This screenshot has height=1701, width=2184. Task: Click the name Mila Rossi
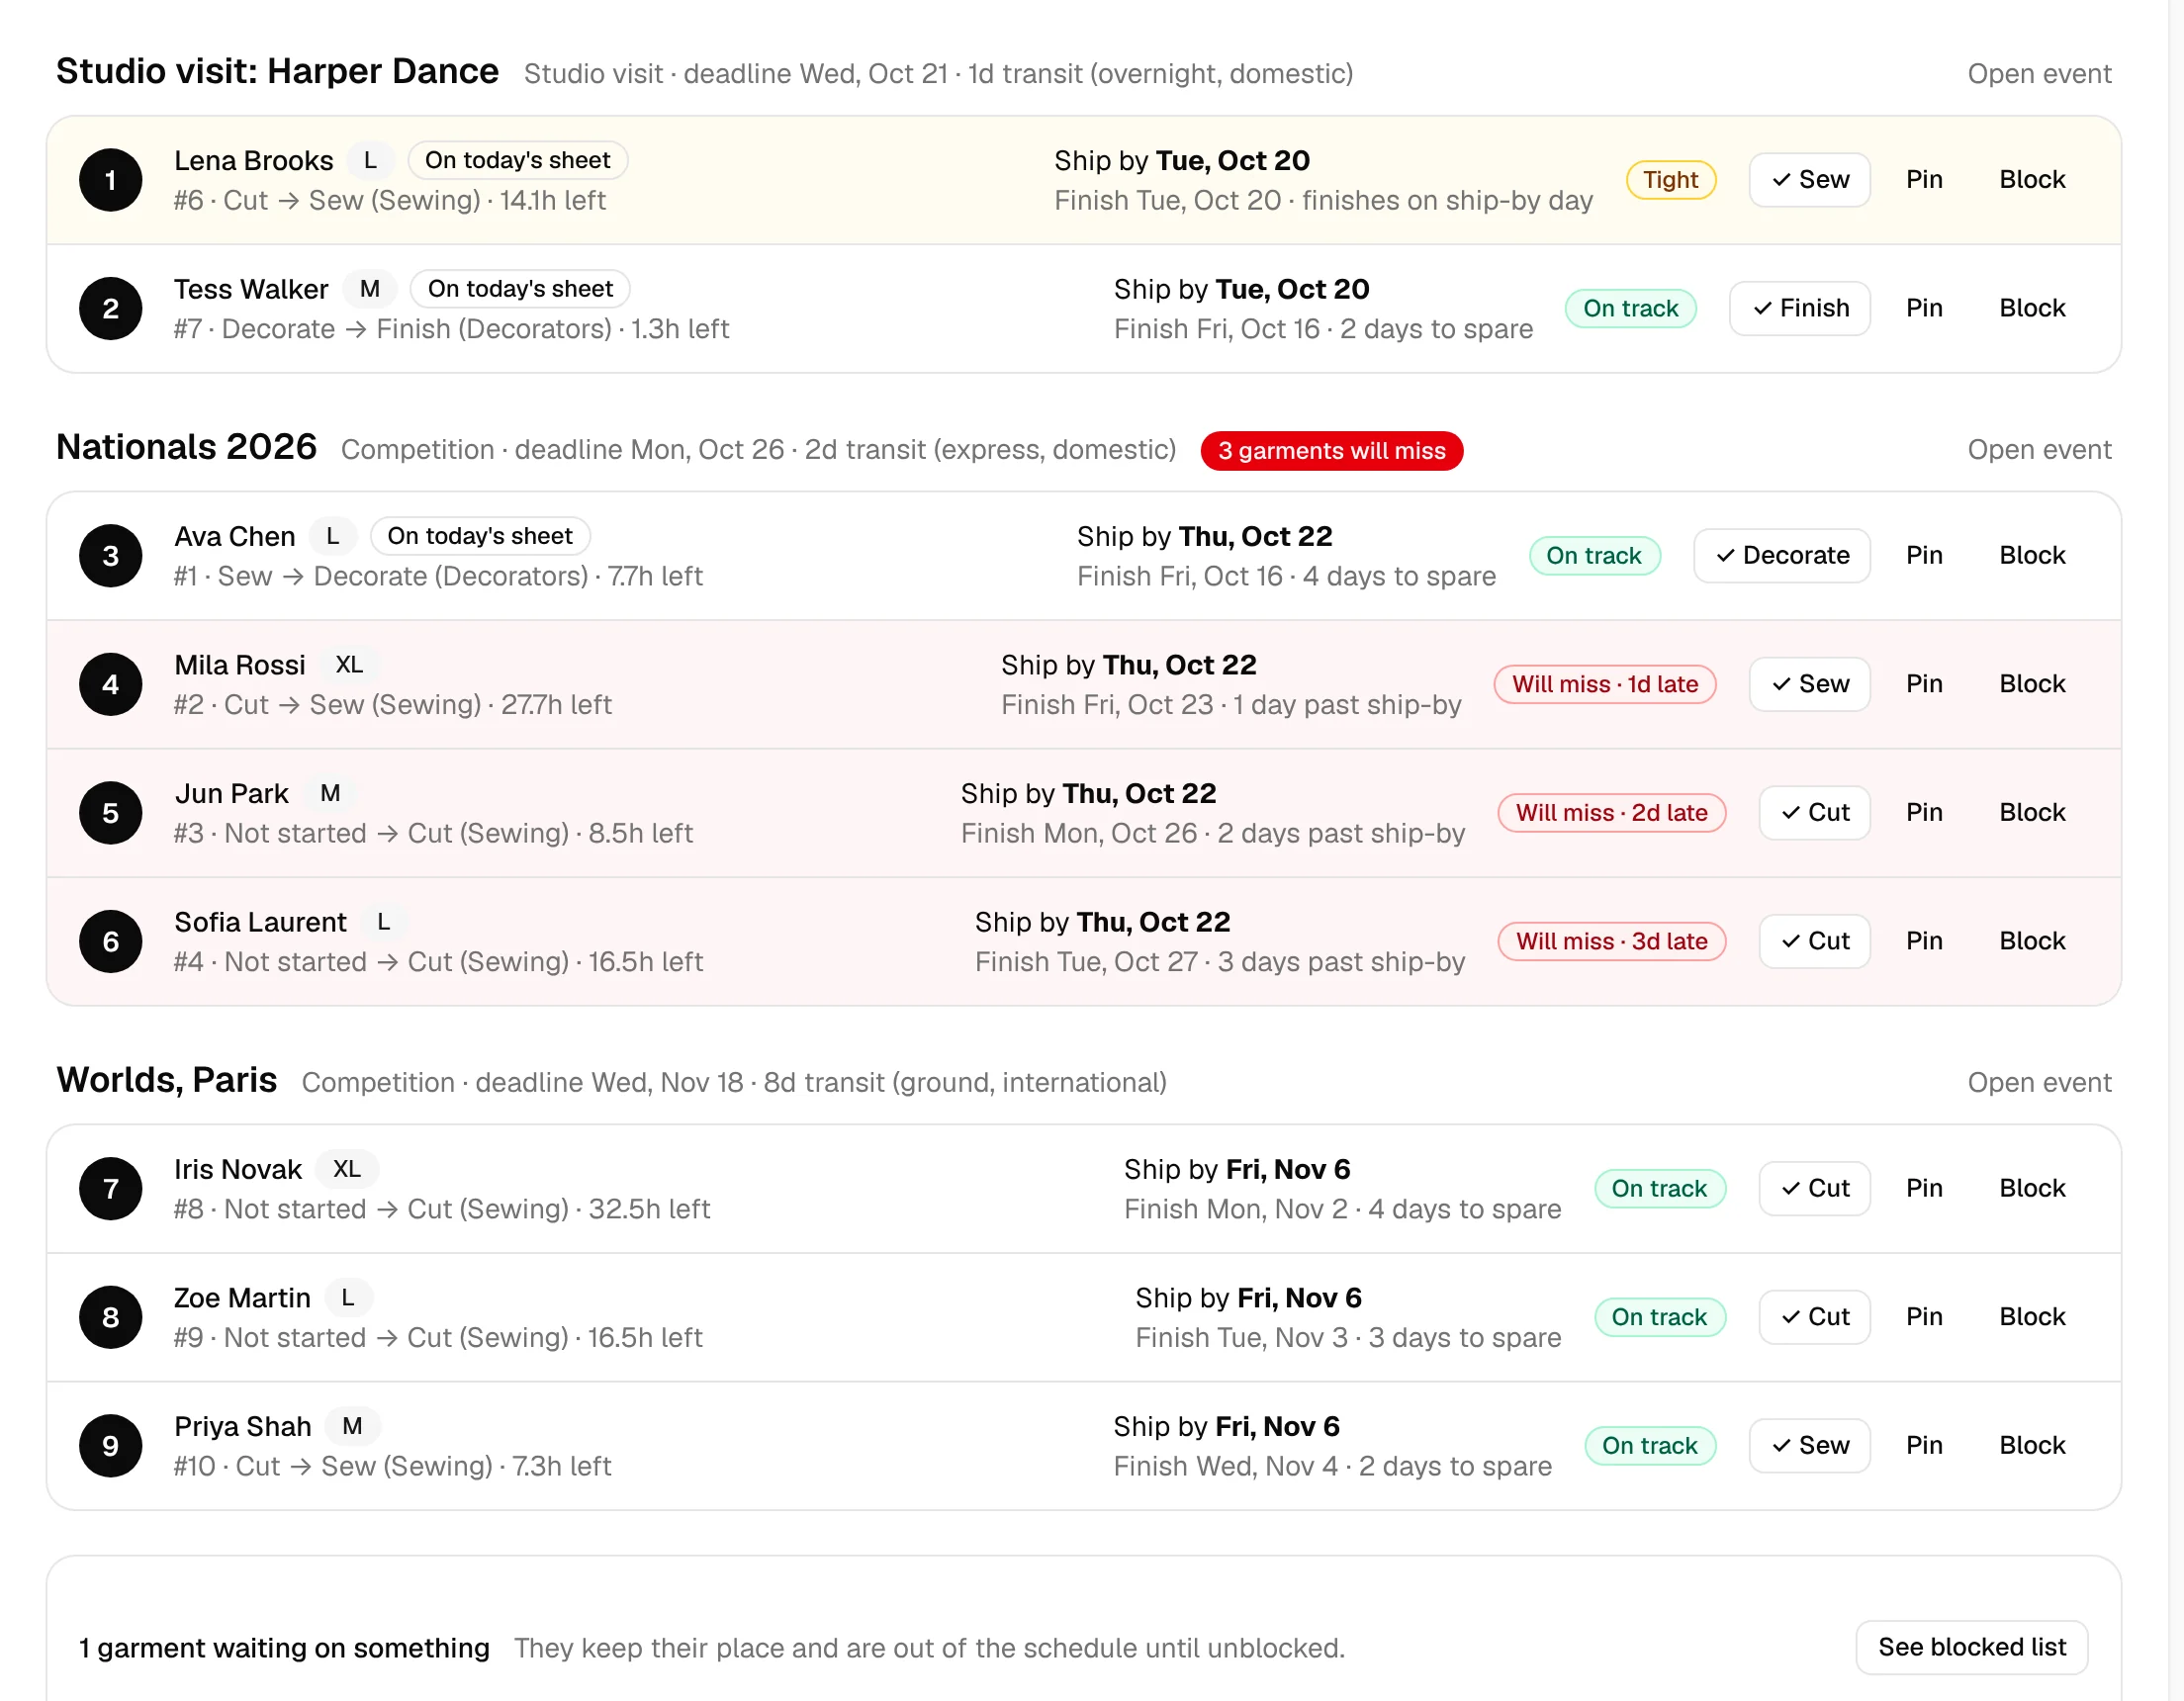coord(240,665)
